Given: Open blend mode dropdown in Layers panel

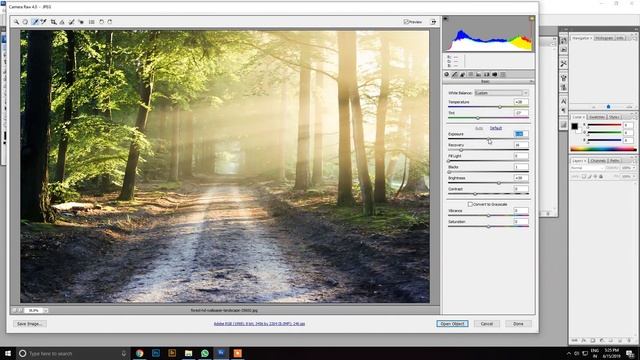Looking at the screenshot, I should tap(587, 168).
